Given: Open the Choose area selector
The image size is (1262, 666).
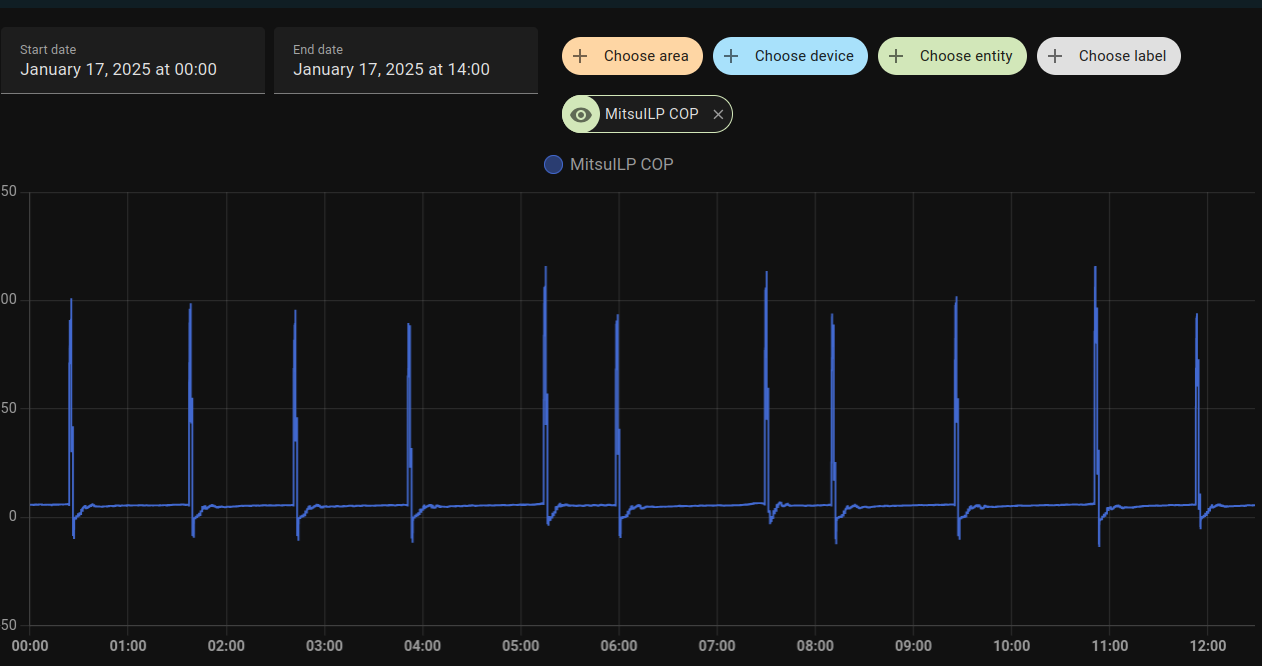Looking at the screenshot, I should coord(645,56).
